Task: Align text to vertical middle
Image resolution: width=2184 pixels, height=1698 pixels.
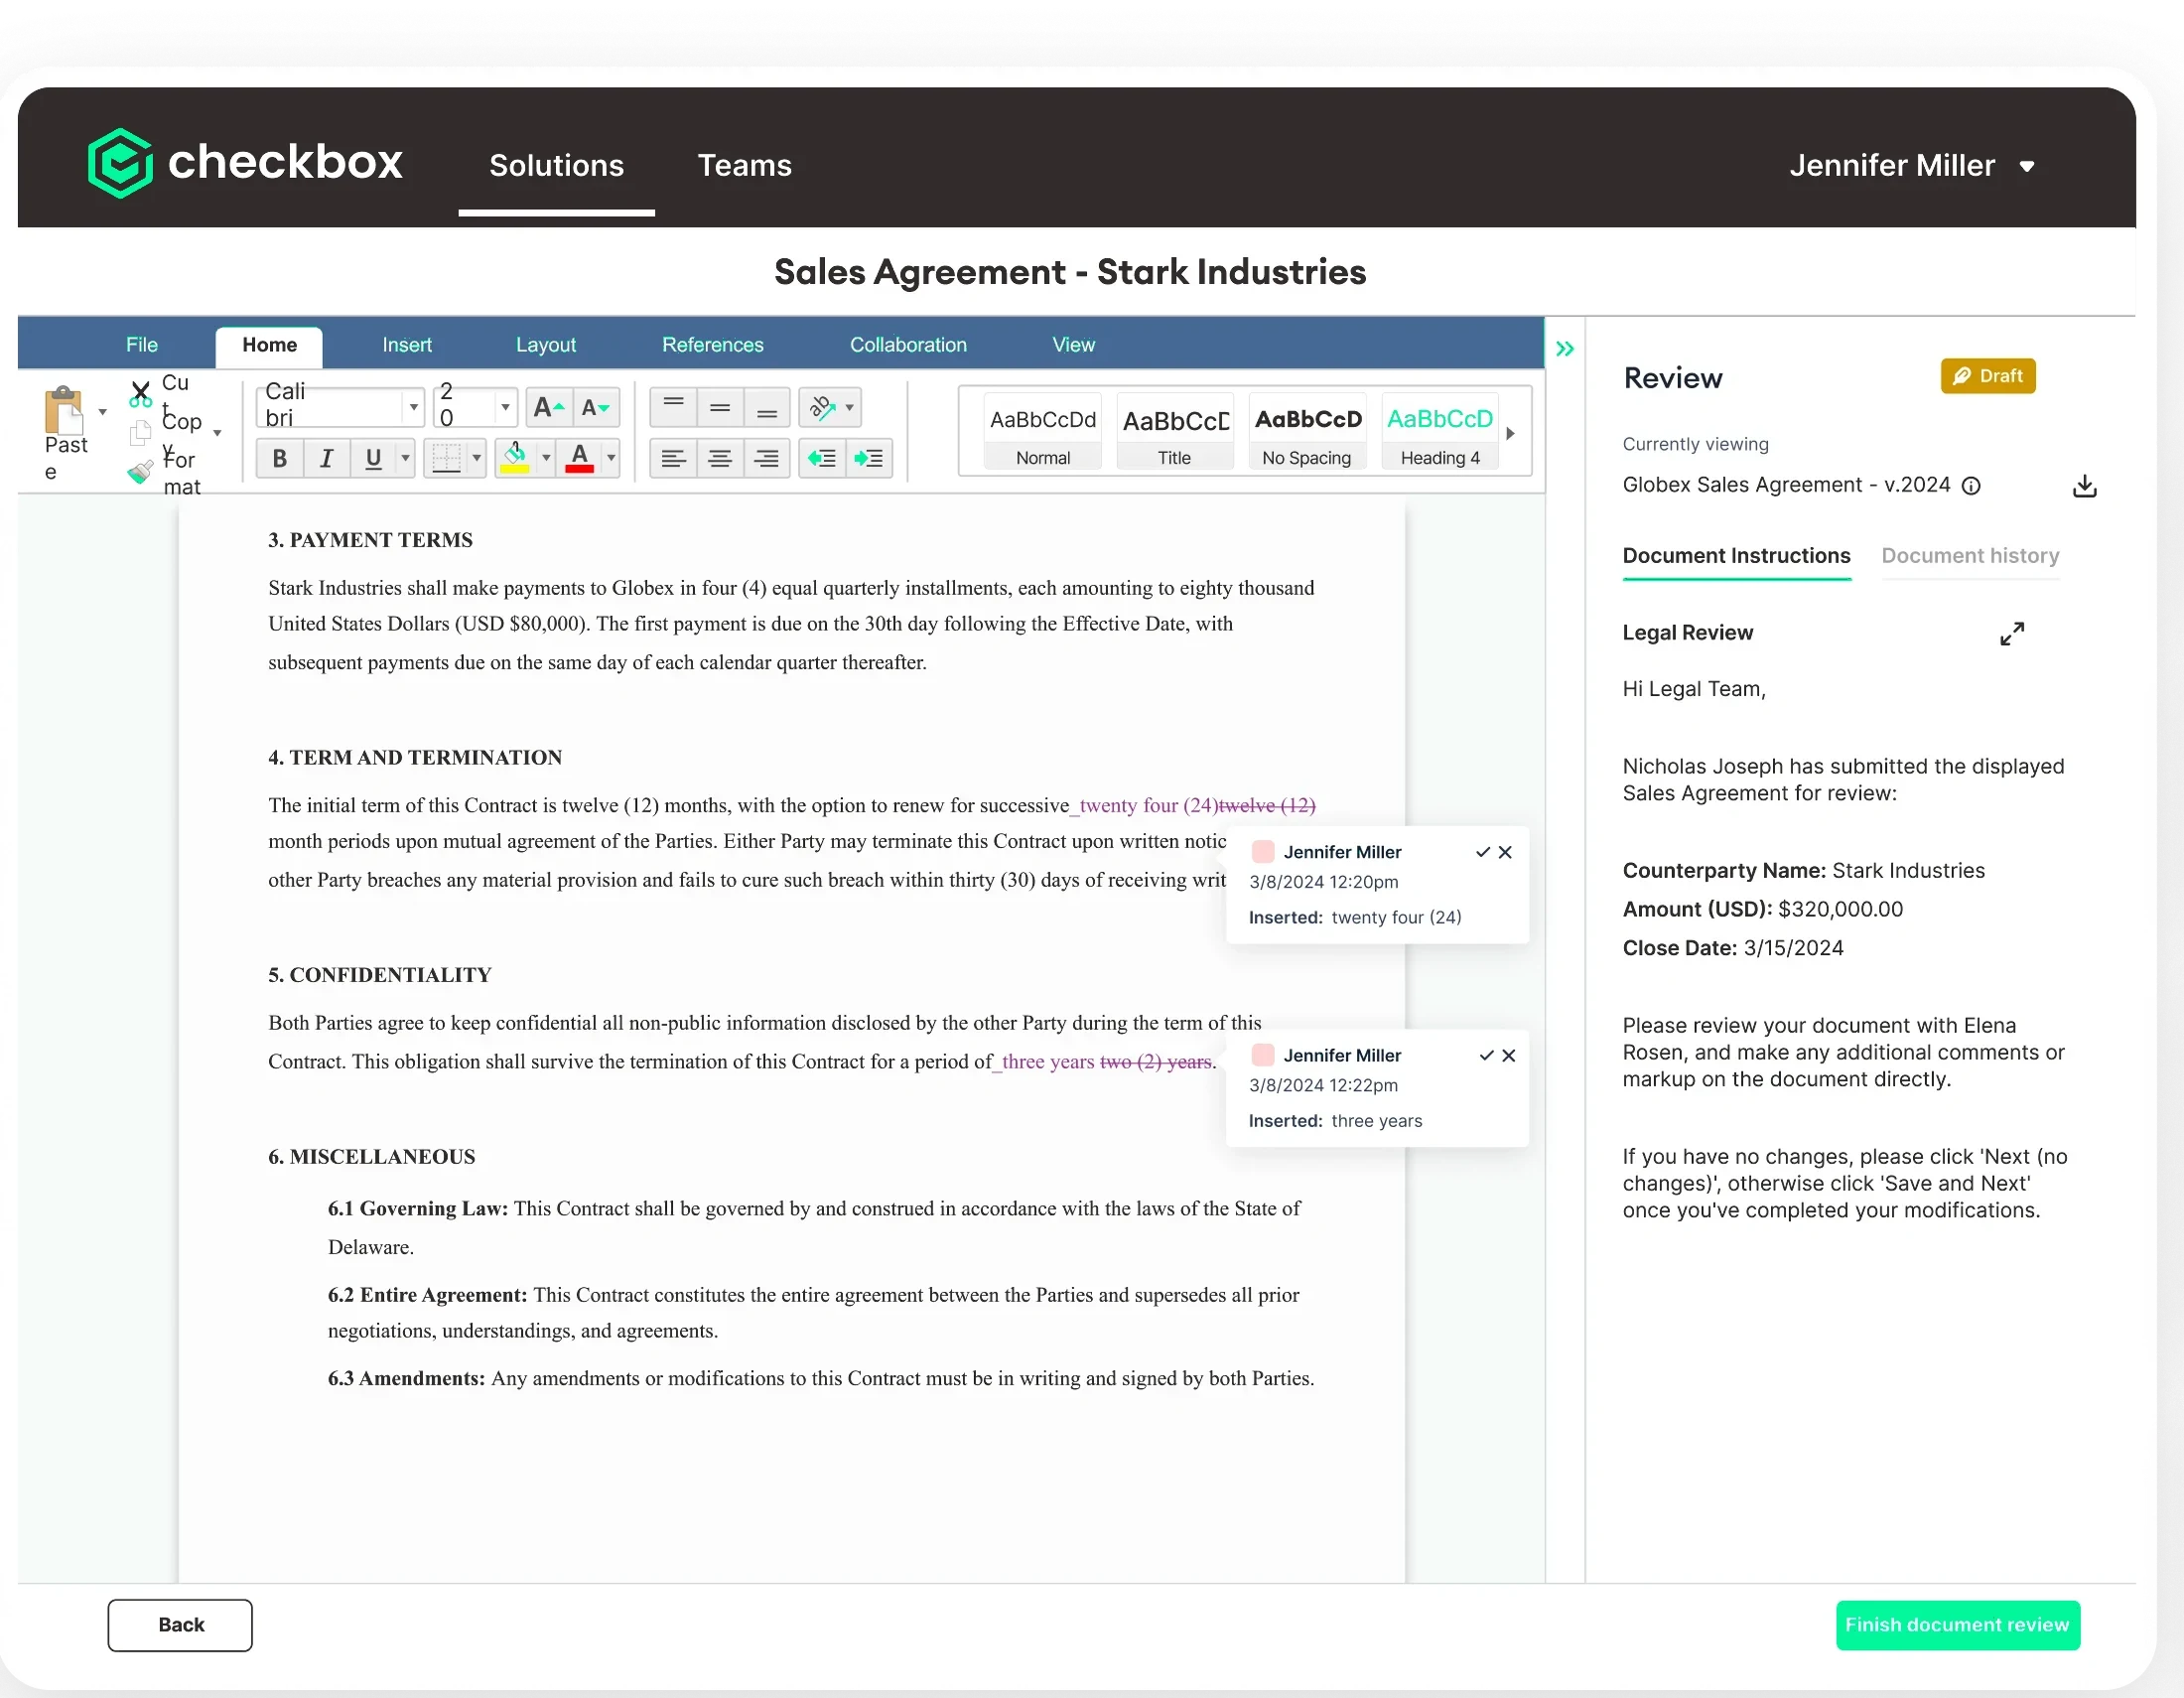Action: click(x=720, y=408)
